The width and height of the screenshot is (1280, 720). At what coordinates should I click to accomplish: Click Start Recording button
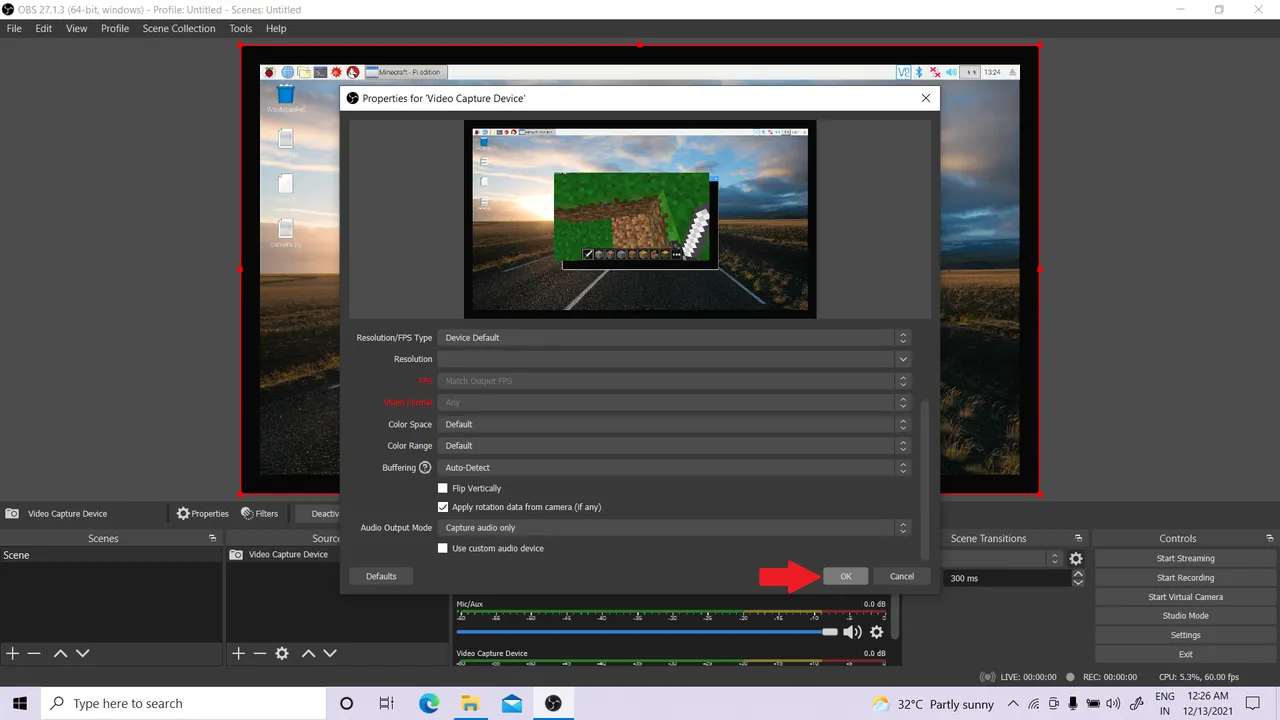[1185, 577]
